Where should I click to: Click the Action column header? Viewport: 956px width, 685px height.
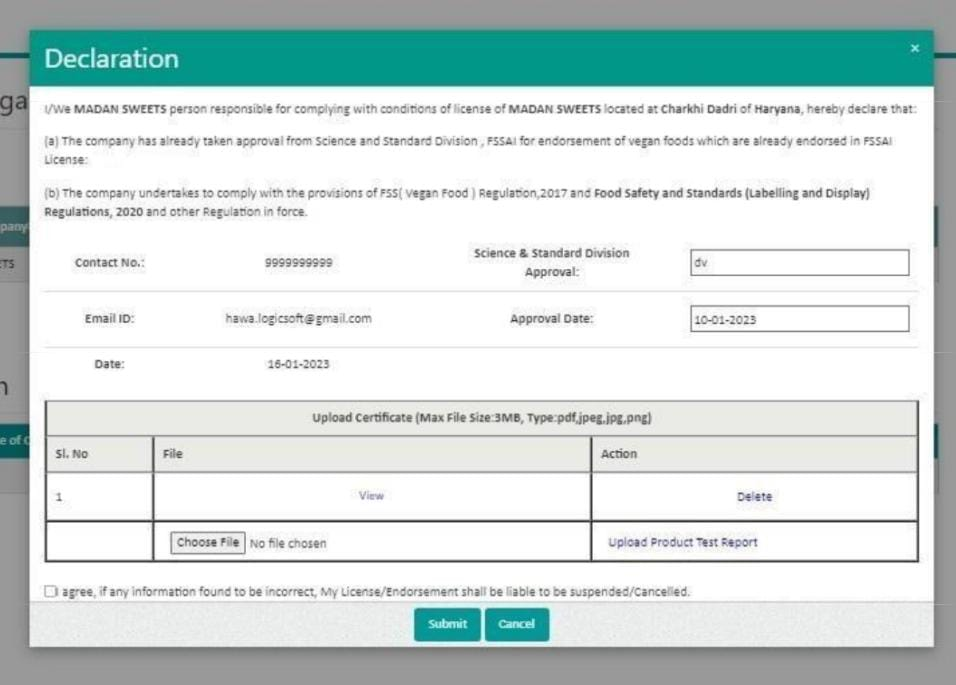618,454
